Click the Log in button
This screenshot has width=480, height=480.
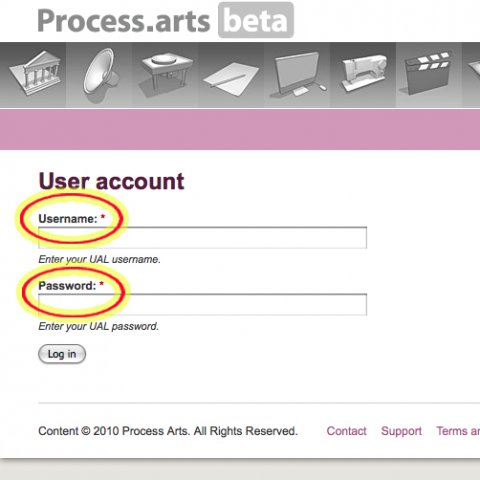tap(62, 354)
